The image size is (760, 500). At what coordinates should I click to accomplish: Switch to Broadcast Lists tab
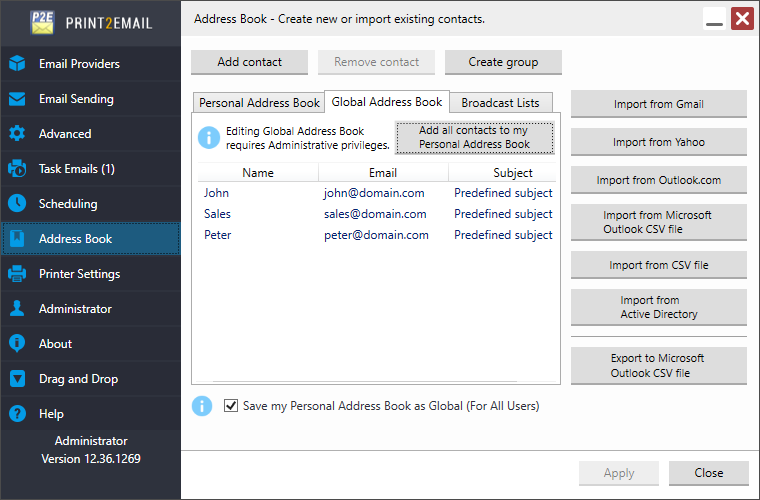[x=500, y=103]
